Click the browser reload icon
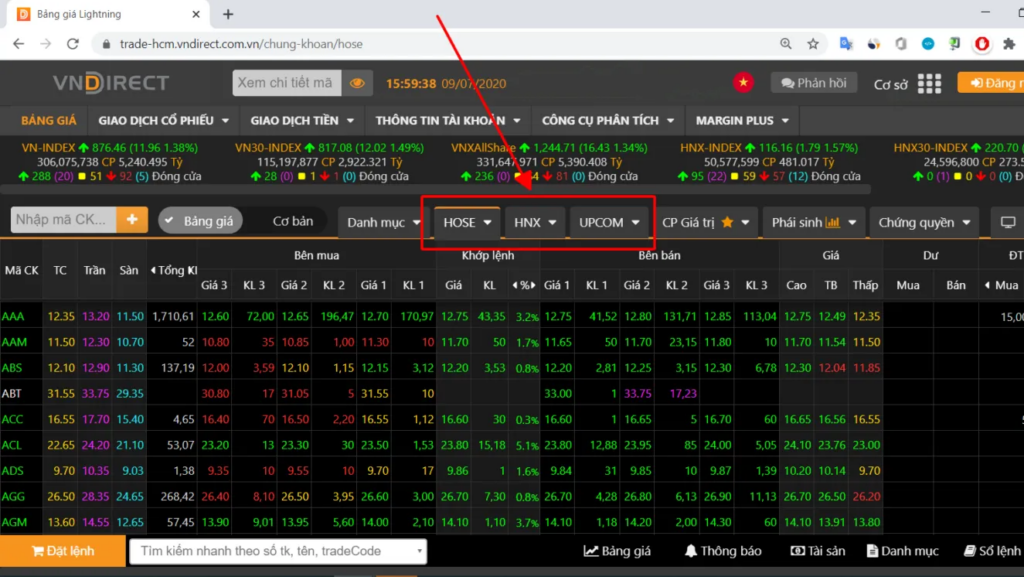The width and height of the screenshot is (1024, 577). click(x=72, y=44)
